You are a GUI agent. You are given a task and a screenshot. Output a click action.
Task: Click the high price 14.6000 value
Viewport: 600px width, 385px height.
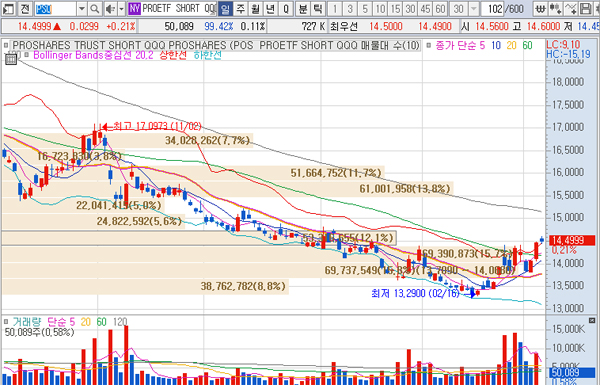(543, 26)
